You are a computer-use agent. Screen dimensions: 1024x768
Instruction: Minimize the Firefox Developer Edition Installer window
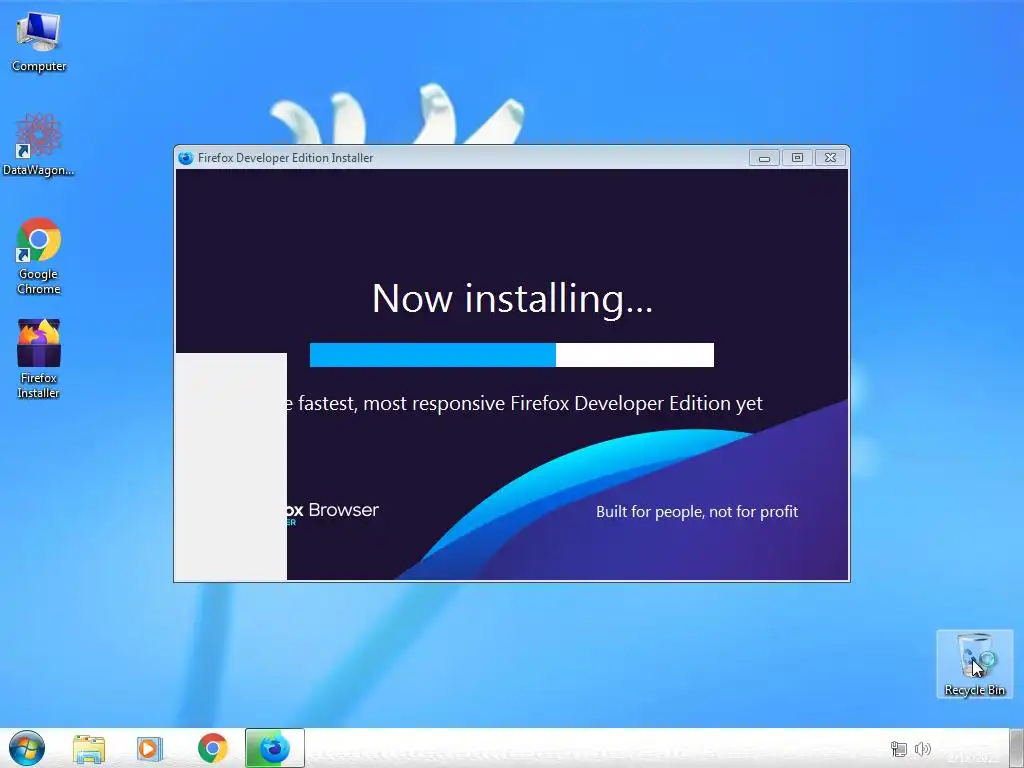[x=764, y=157]
